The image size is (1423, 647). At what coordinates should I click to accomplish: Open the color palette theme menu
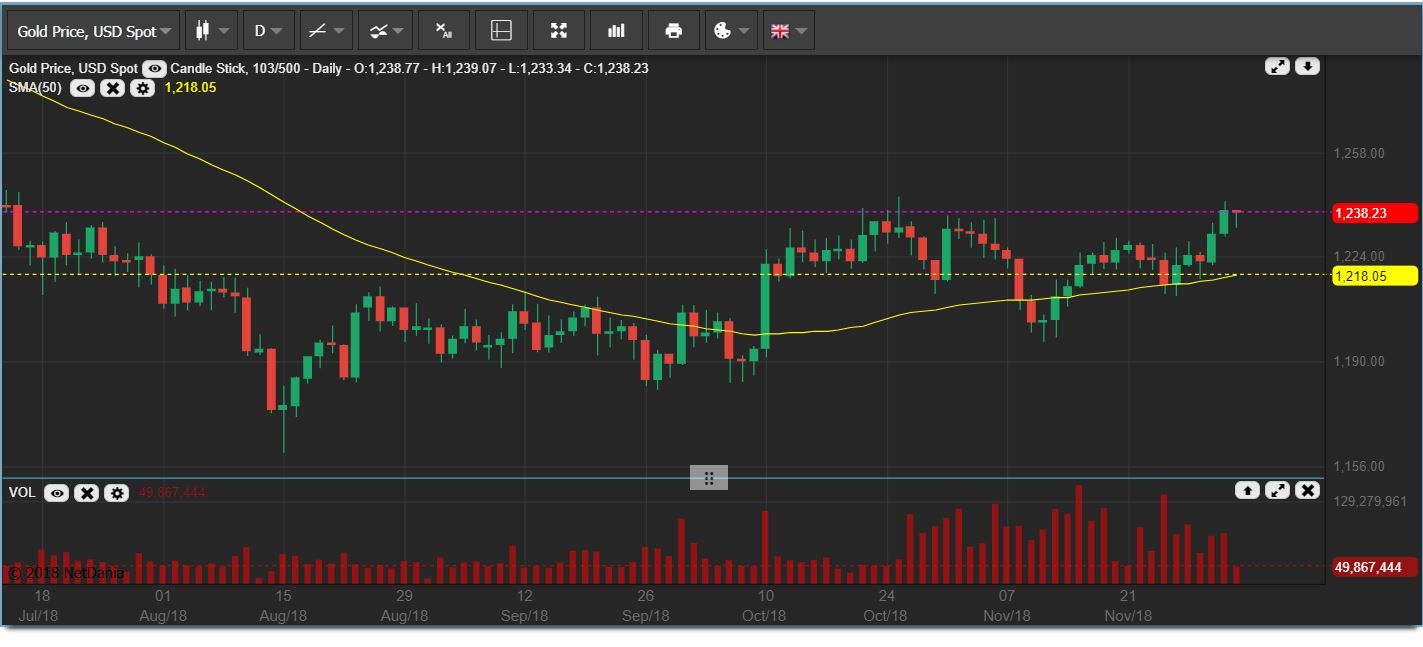click(x=731, y=31)
